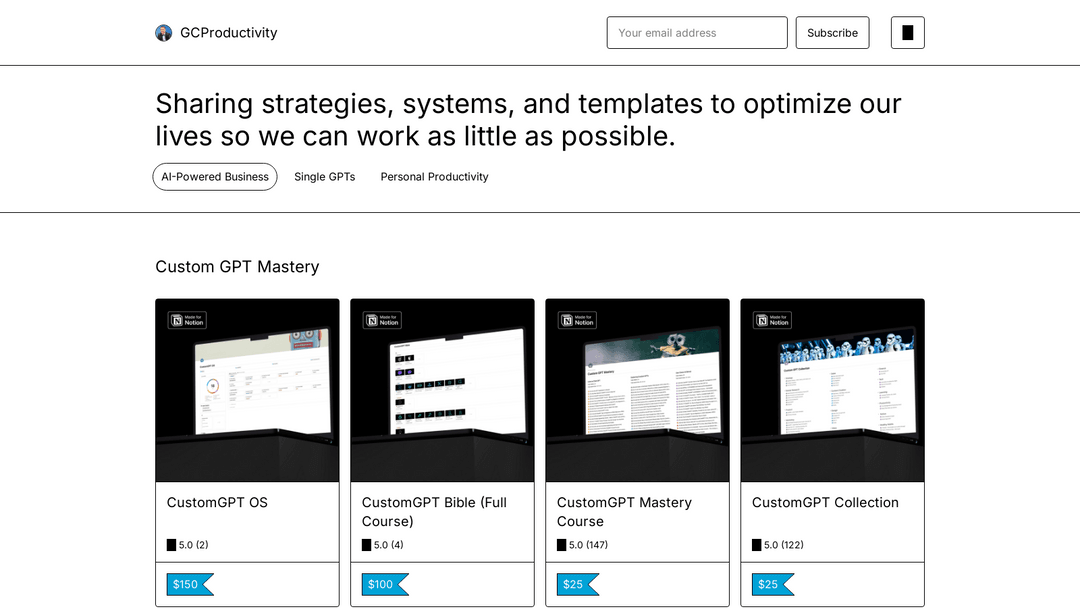Screen dimensions: 1080x608
Task: Focus the email address input field
Action: (x=696, y=33)
